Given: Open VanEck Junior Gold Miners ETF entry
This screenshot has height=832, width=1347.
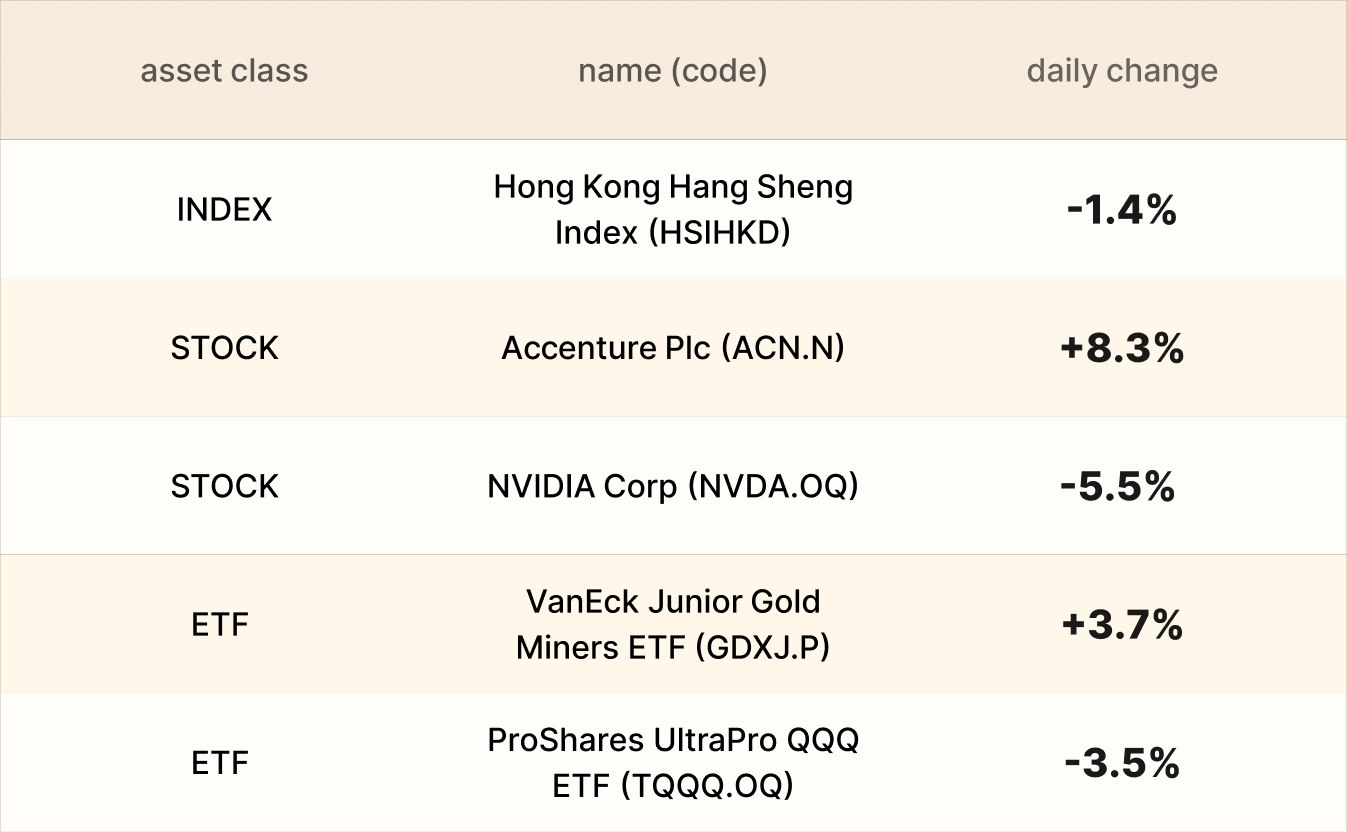Looking at the screenshot, I should [x=672, y=625].
